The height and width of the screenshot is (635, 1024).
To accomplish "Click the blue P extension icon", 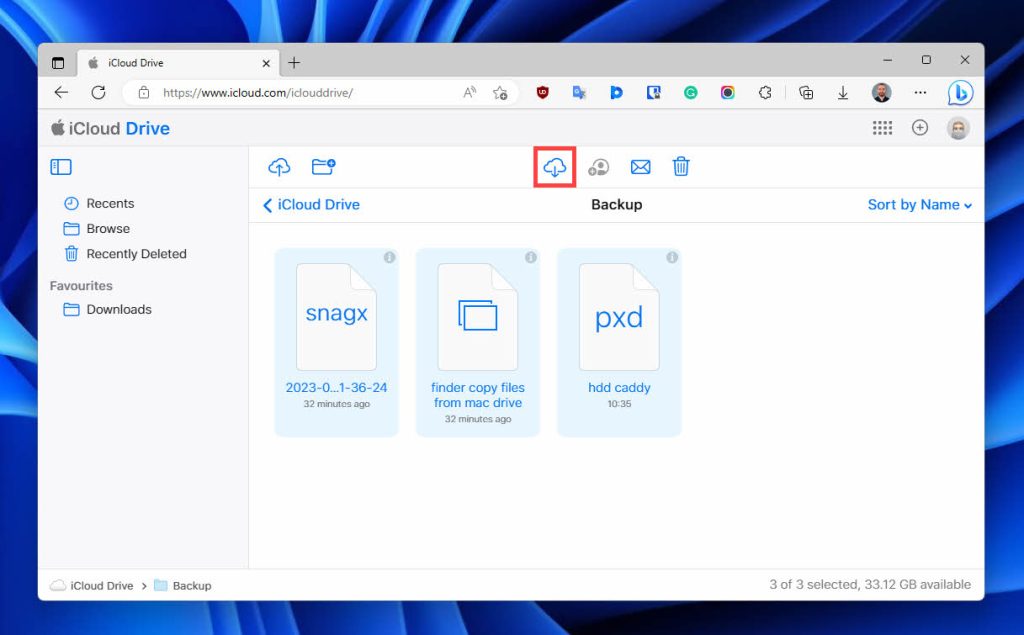I will click(616, 93).
